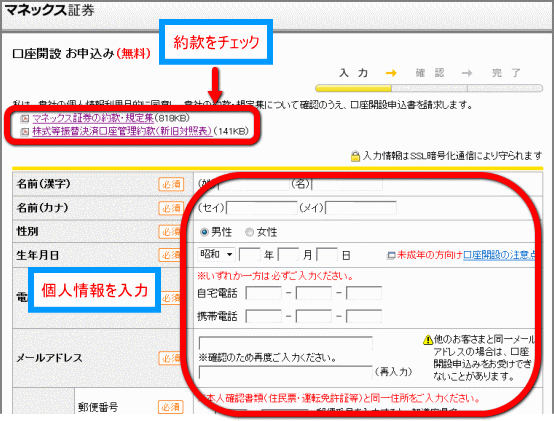
Task: Click the SSL padlock icon
Action: tap(355, 156)
